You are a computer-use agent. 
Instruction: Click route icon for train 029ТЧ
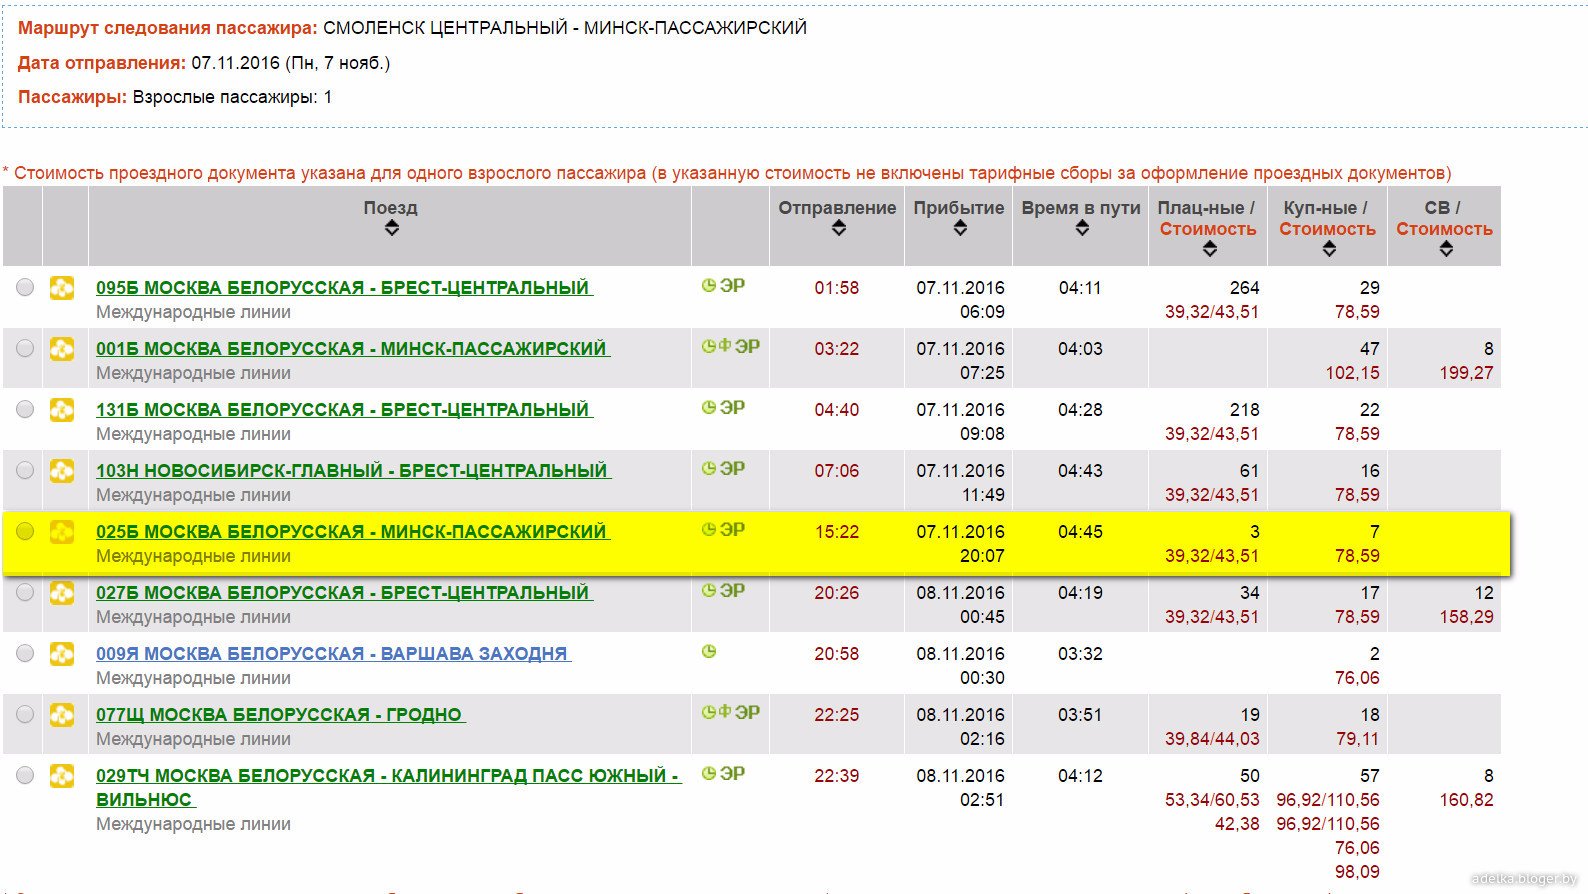(x=62, y=776)
